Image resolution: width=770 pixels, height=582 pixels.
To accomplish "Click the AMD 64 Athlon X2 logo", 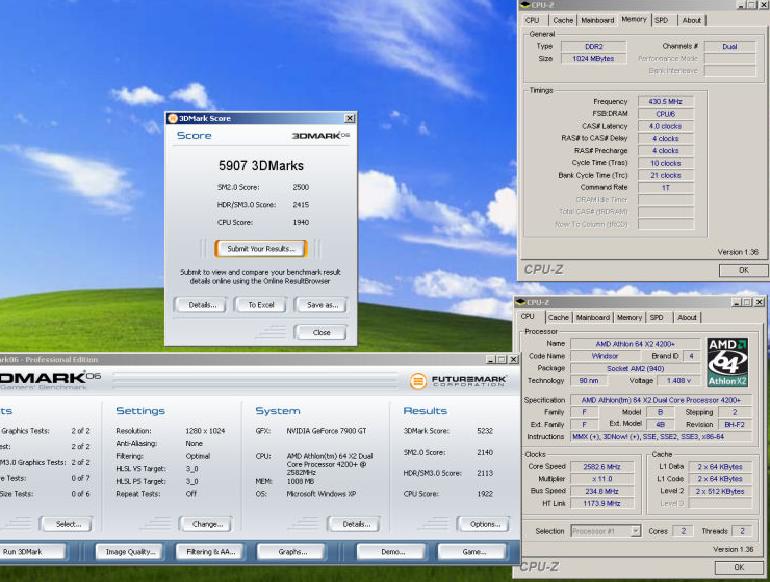I will pyautogui.click(x=728, y=362).
